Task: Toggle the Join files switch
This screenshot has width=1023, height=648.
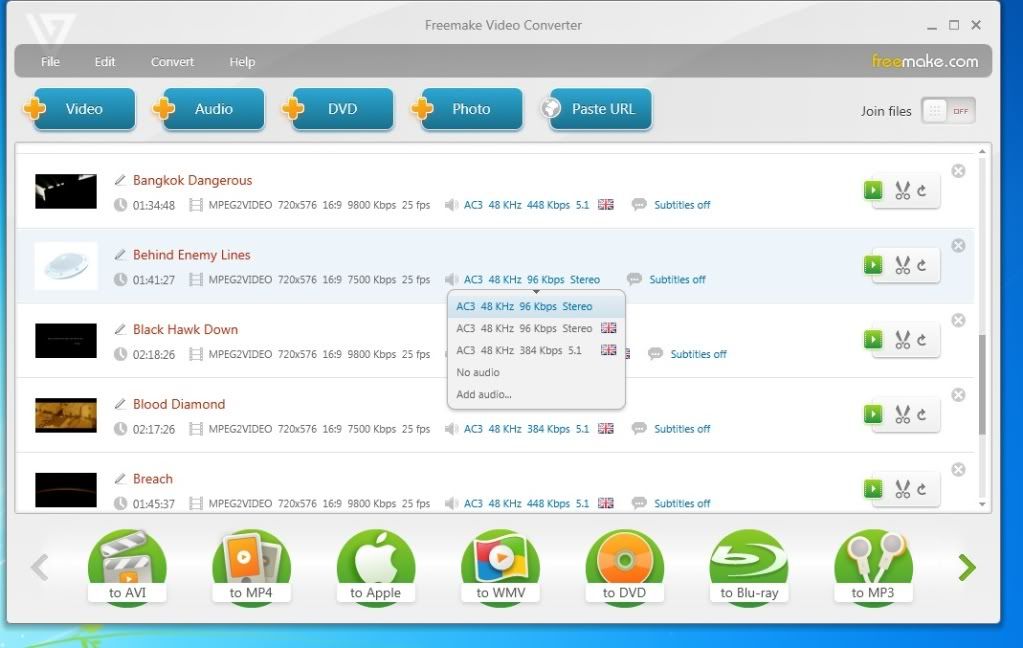Action: (x=949, y=111)
